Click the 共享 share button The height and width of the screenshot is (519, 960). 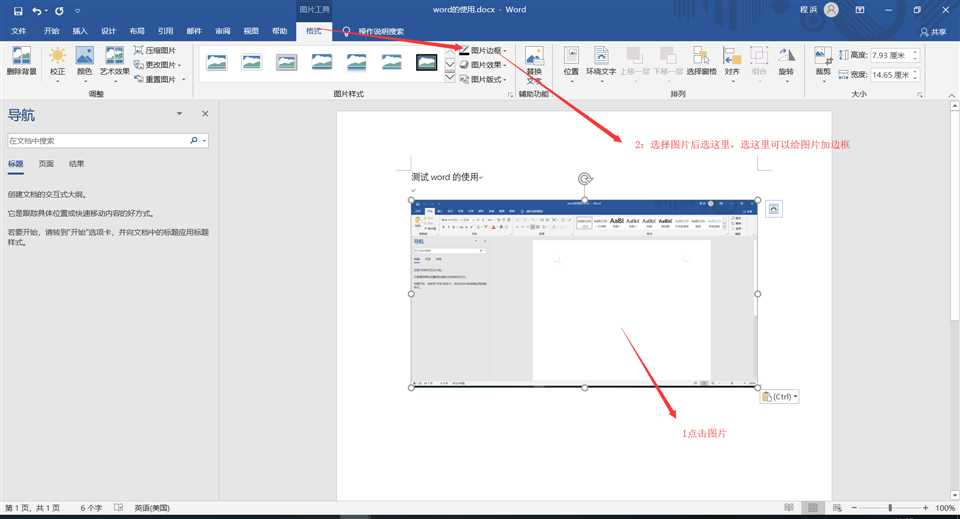[932, 31]
